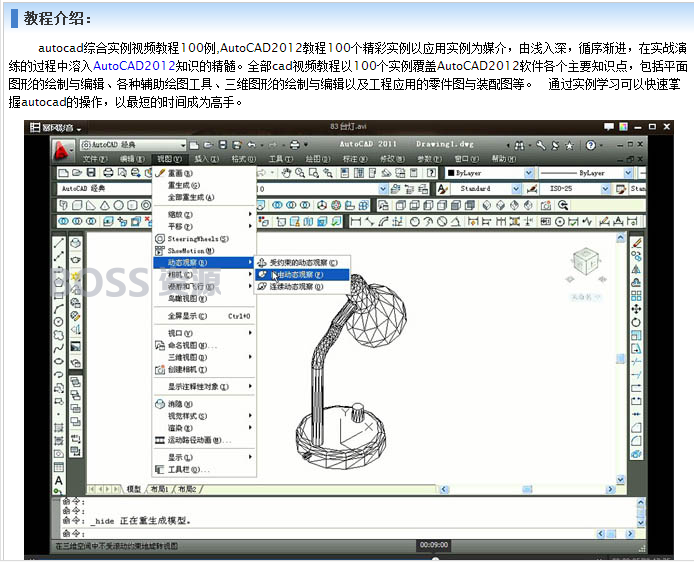
Task: Switch to the 布局2 tab
Action: click(x=187, y=489)
